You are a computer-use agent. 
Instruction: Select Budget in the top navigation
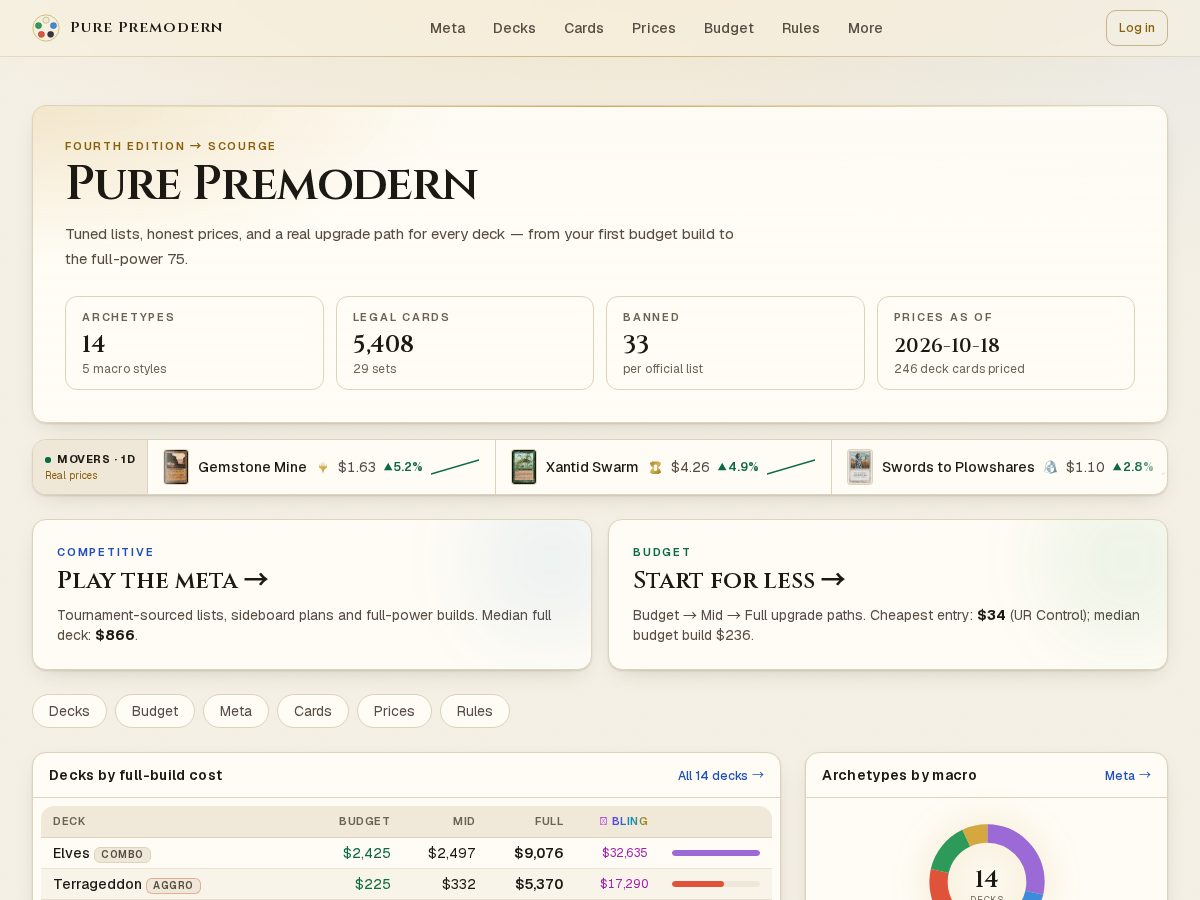(729, 28)
